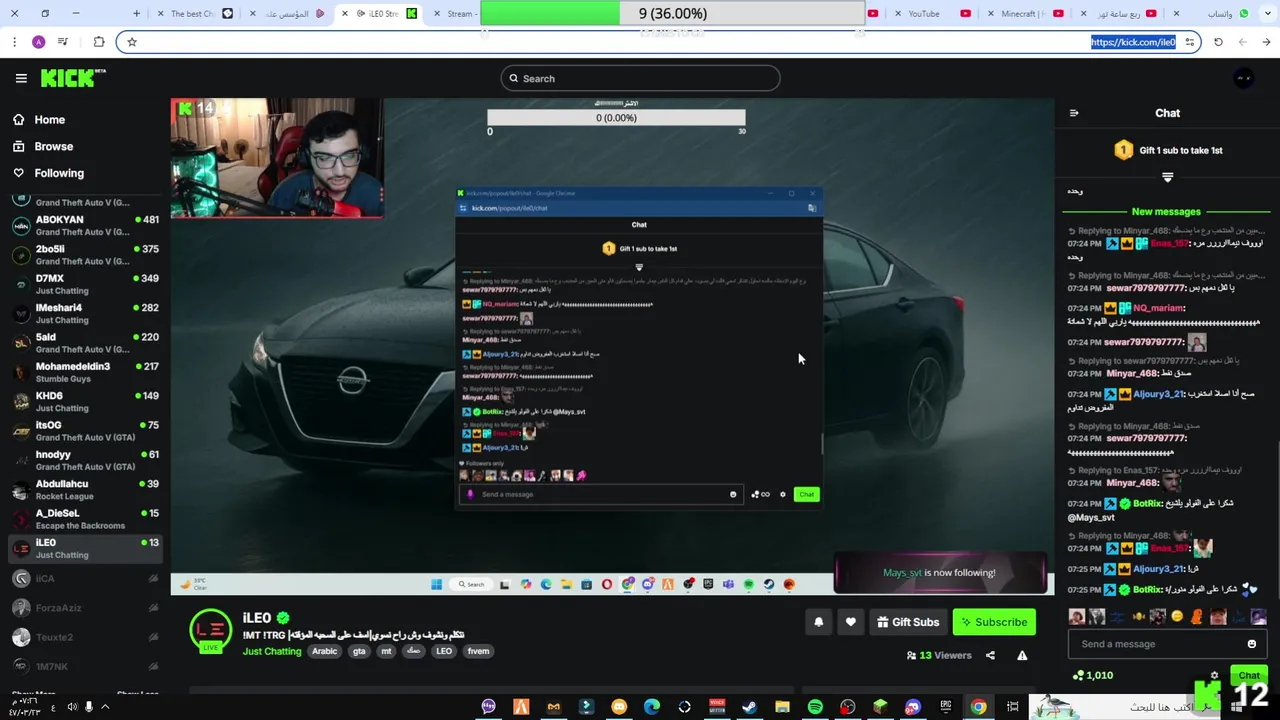Open ABOKYAN channel in sidebar

[85, 225]
